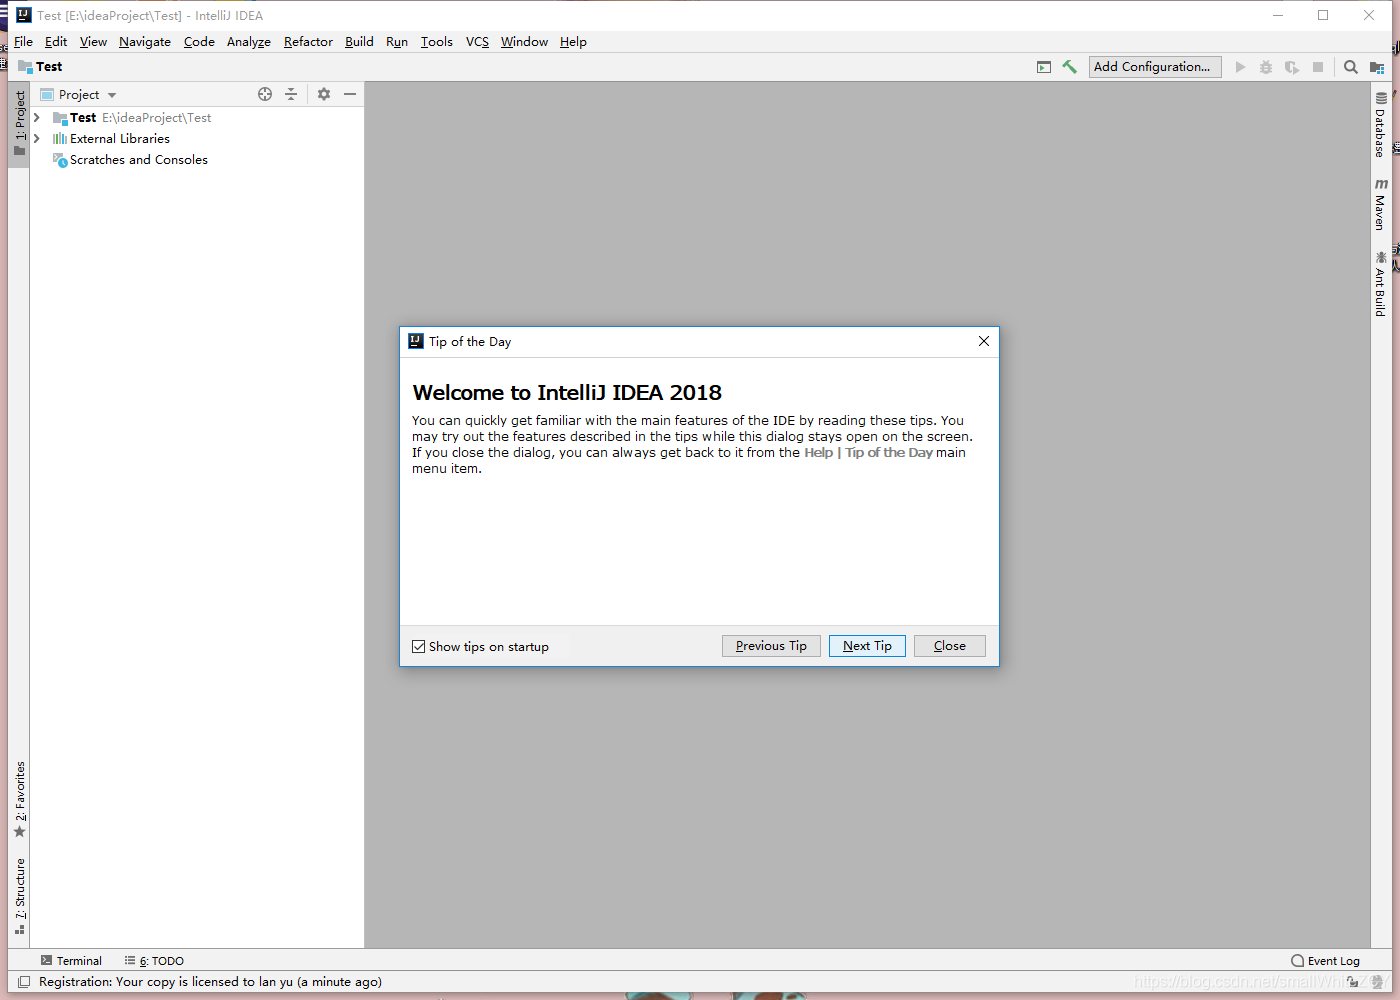Open the Event Log tab
The width and height of the screenshot is (1400, 1000).
(1325, 961)
